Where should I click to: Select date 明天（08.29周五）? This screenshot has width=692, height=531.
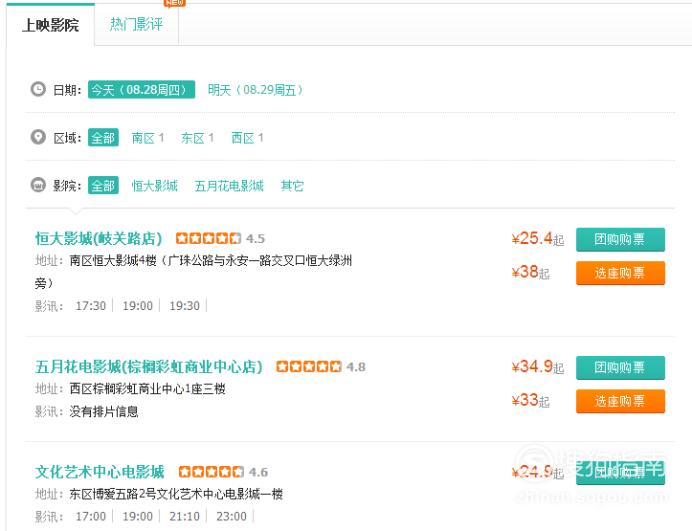pyautogui.click(x=256, y=90)
